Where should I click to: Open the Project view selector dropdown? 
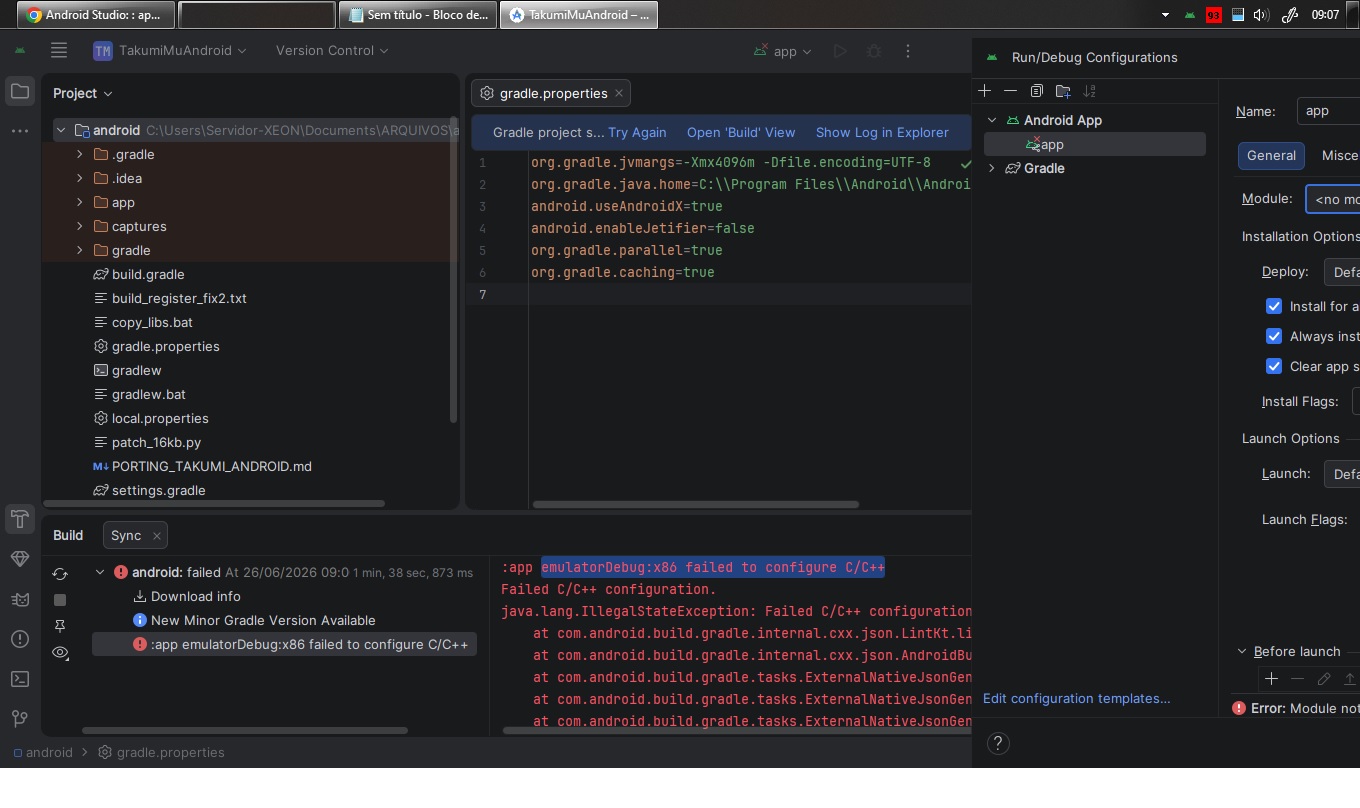pyautogui.click(x=83, y=93)
